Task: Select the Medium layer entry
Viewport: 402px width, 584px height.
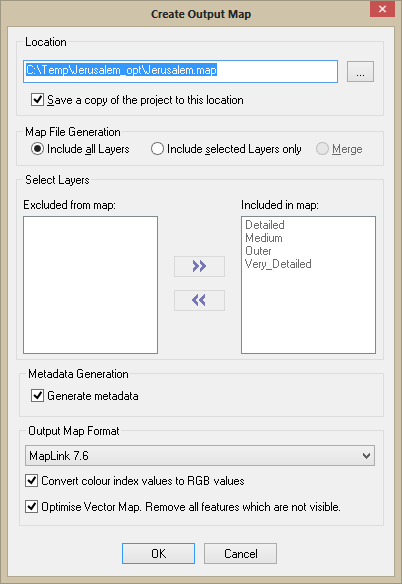Action: pyautogui.click(x=264, y=238)
